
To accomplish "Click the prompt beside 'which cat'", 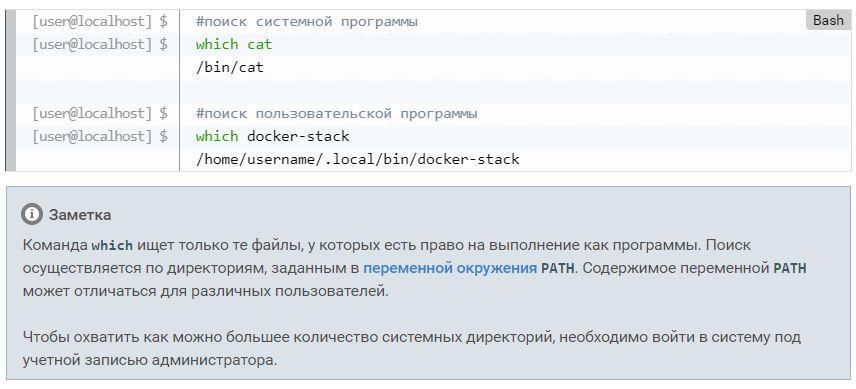I will pos(100,44).
